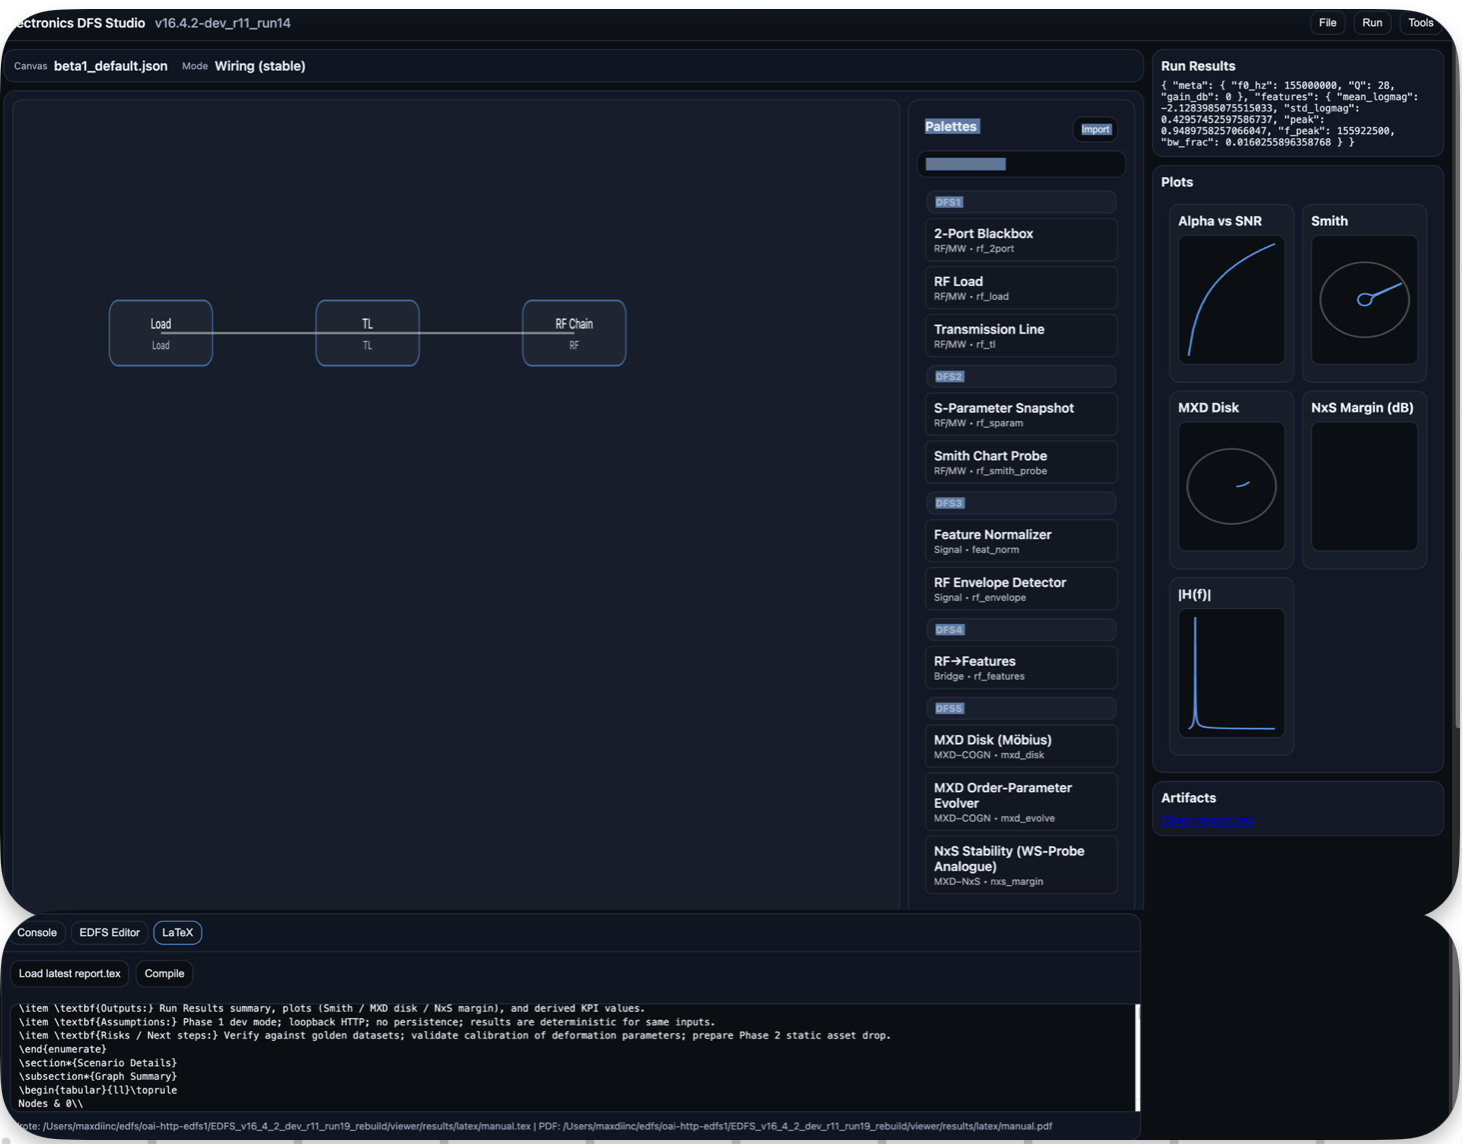Image resolution: width=1462 pixels, height=1144 pixels.
Task: Choose the MXD Disk (Möbius) block
Action: [x=1020, y=745]
